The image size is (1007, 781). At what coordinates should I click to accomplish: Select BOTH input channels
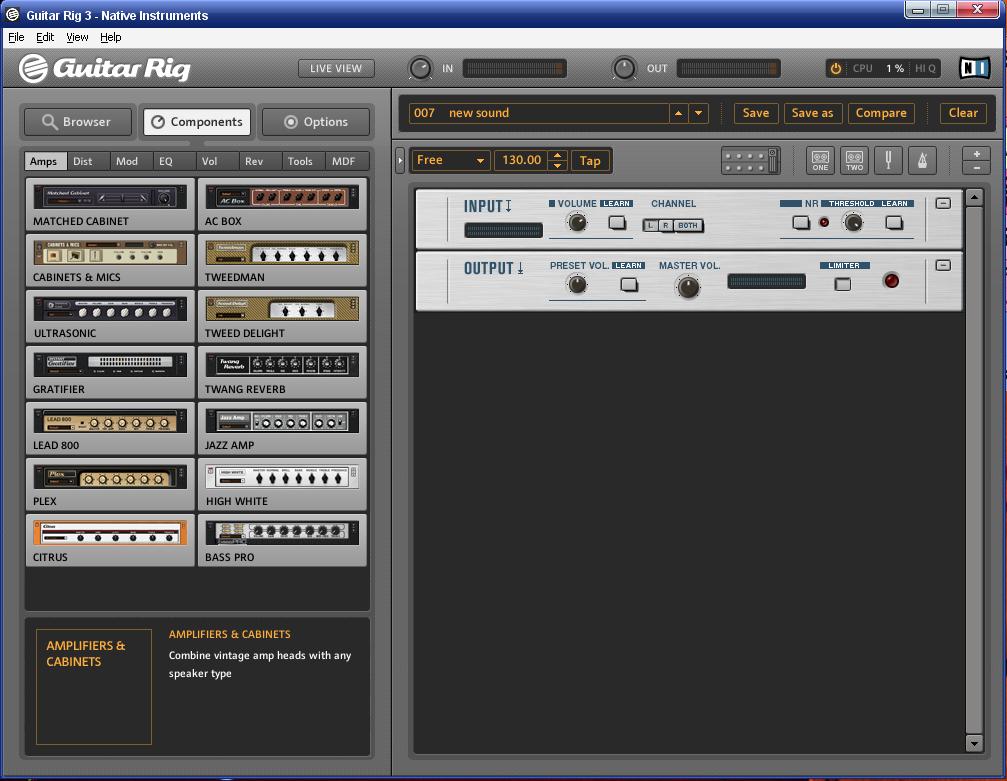point(688,225)
